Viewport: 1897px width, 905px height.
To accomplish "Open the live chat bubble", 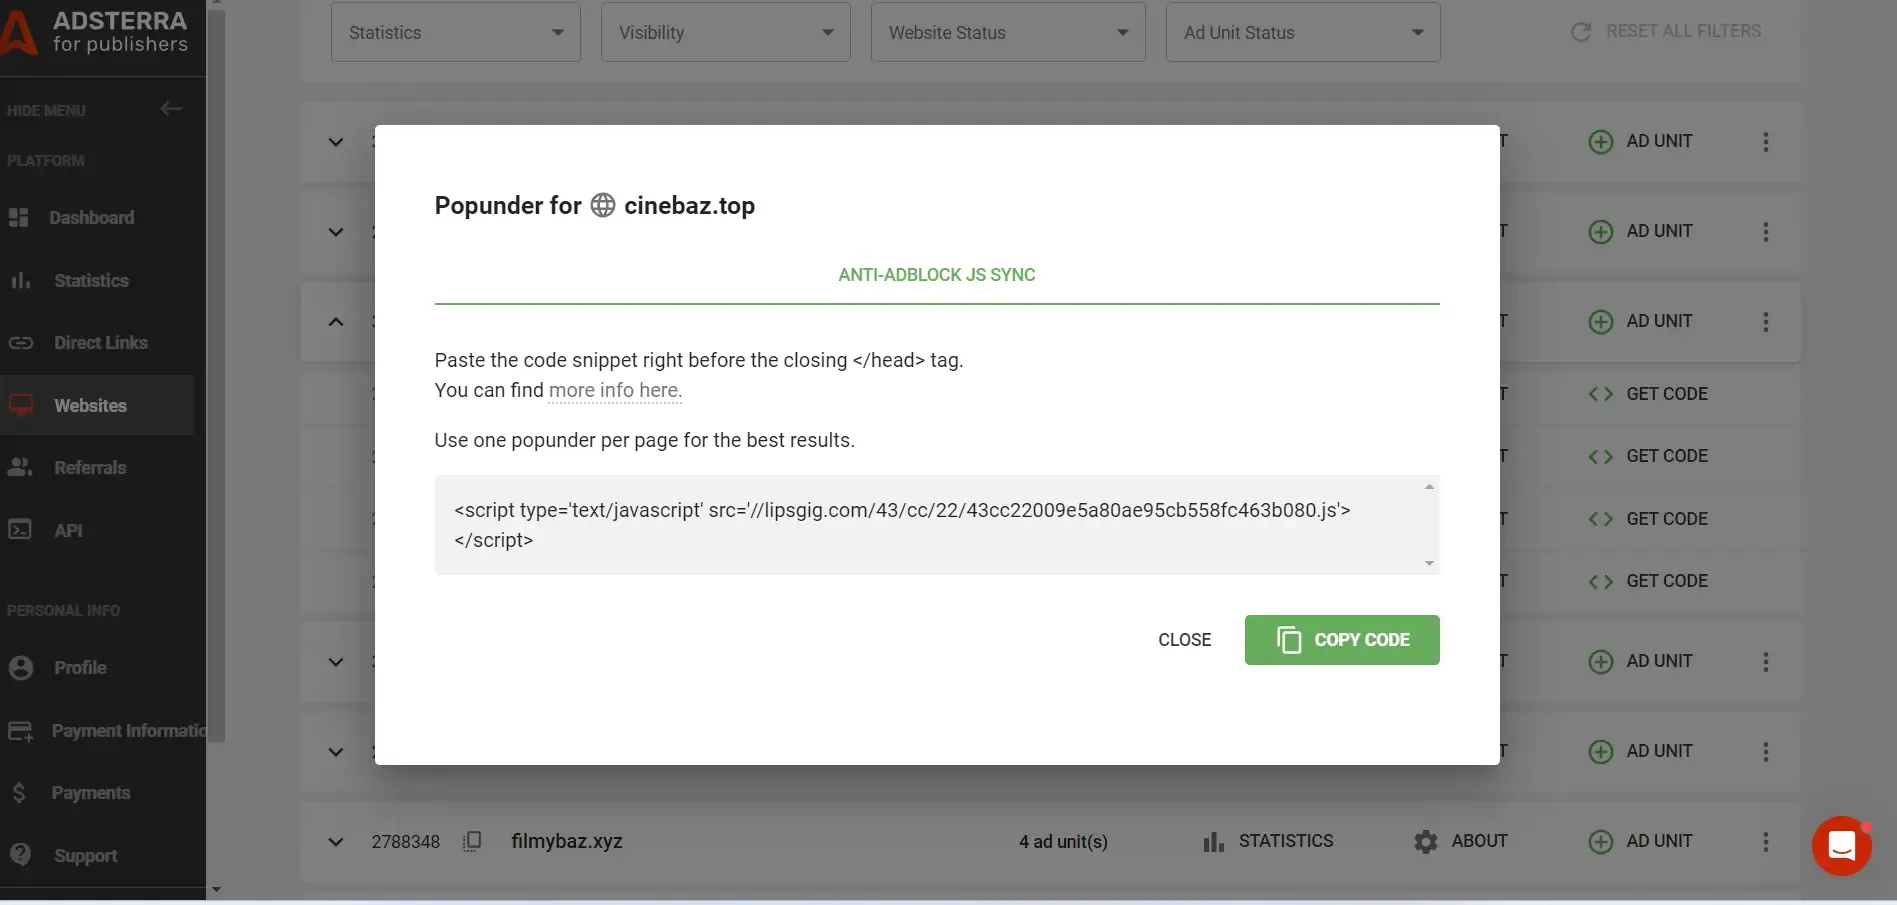I will tap(1841, 846).
